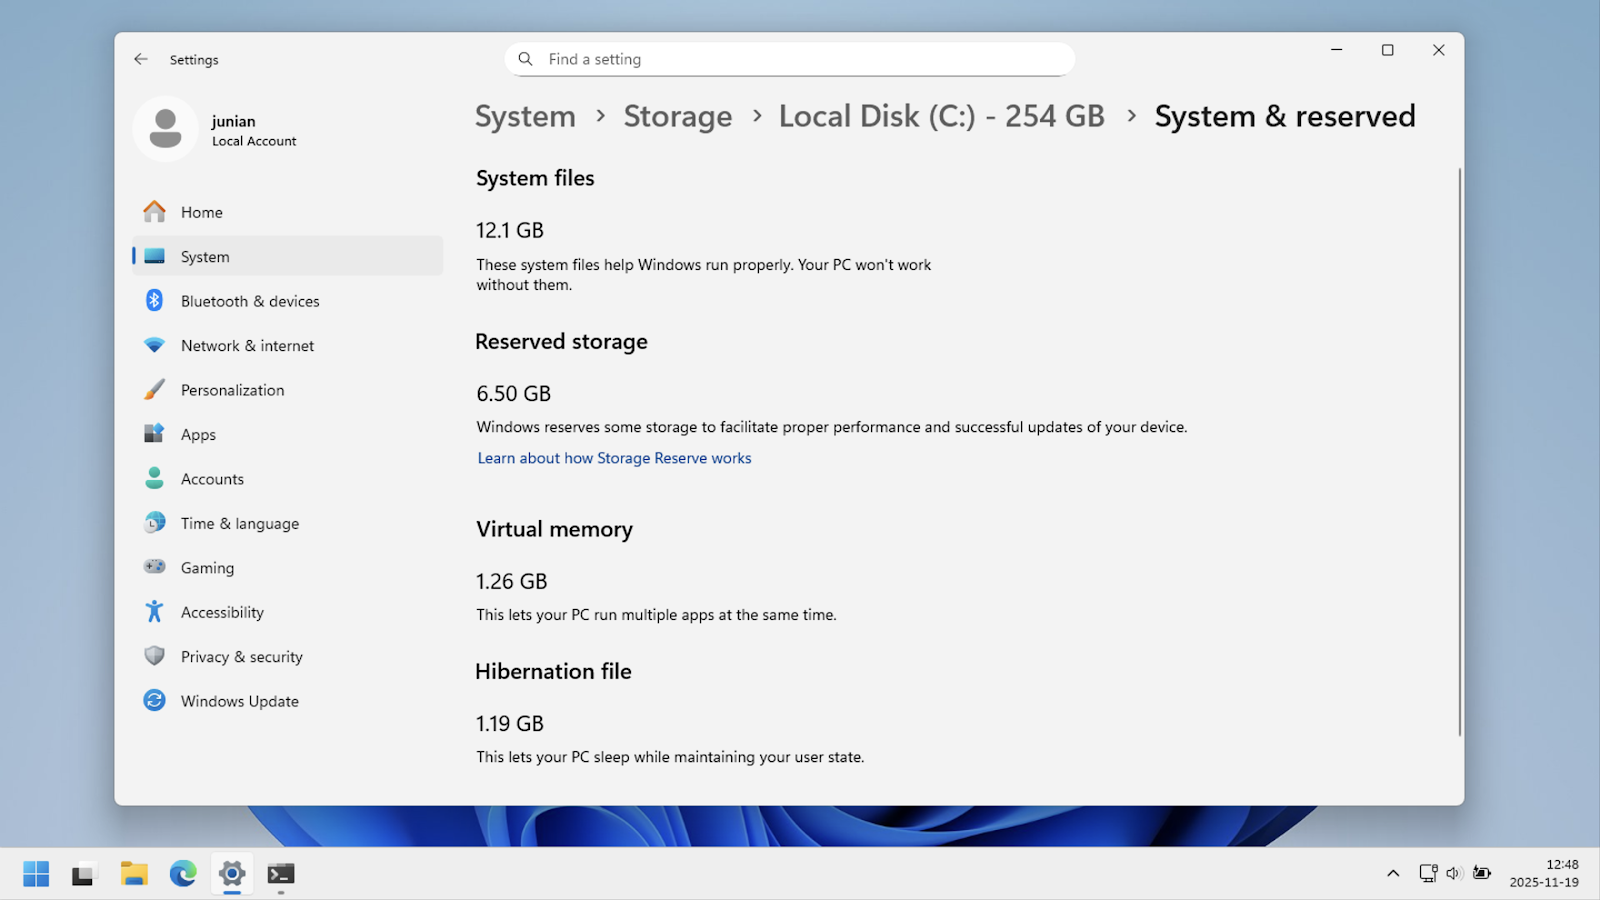
Task: Open Terminal from the taskbar
Action: tap(281, 874)
